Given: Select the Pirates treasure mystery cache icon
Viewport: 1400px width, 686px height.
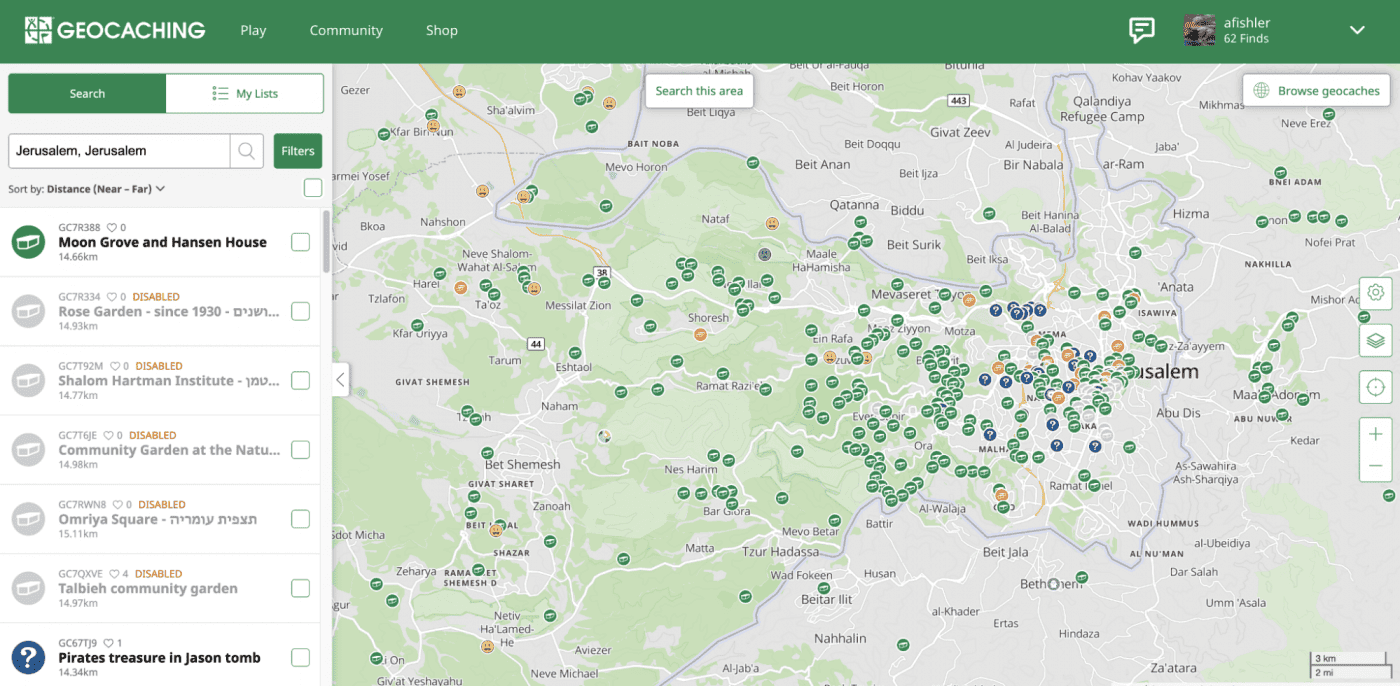Looking at the screenshot, I should (x=28, y=658).
